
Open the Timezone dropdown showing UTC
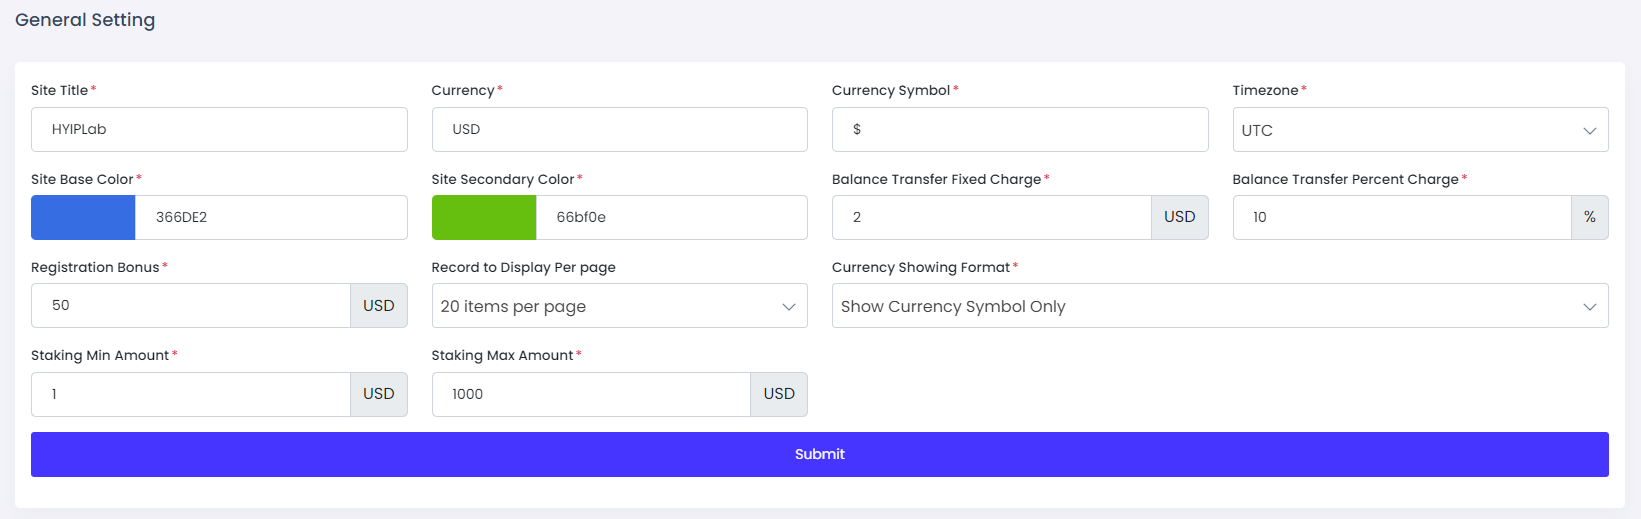(1419, 130)
